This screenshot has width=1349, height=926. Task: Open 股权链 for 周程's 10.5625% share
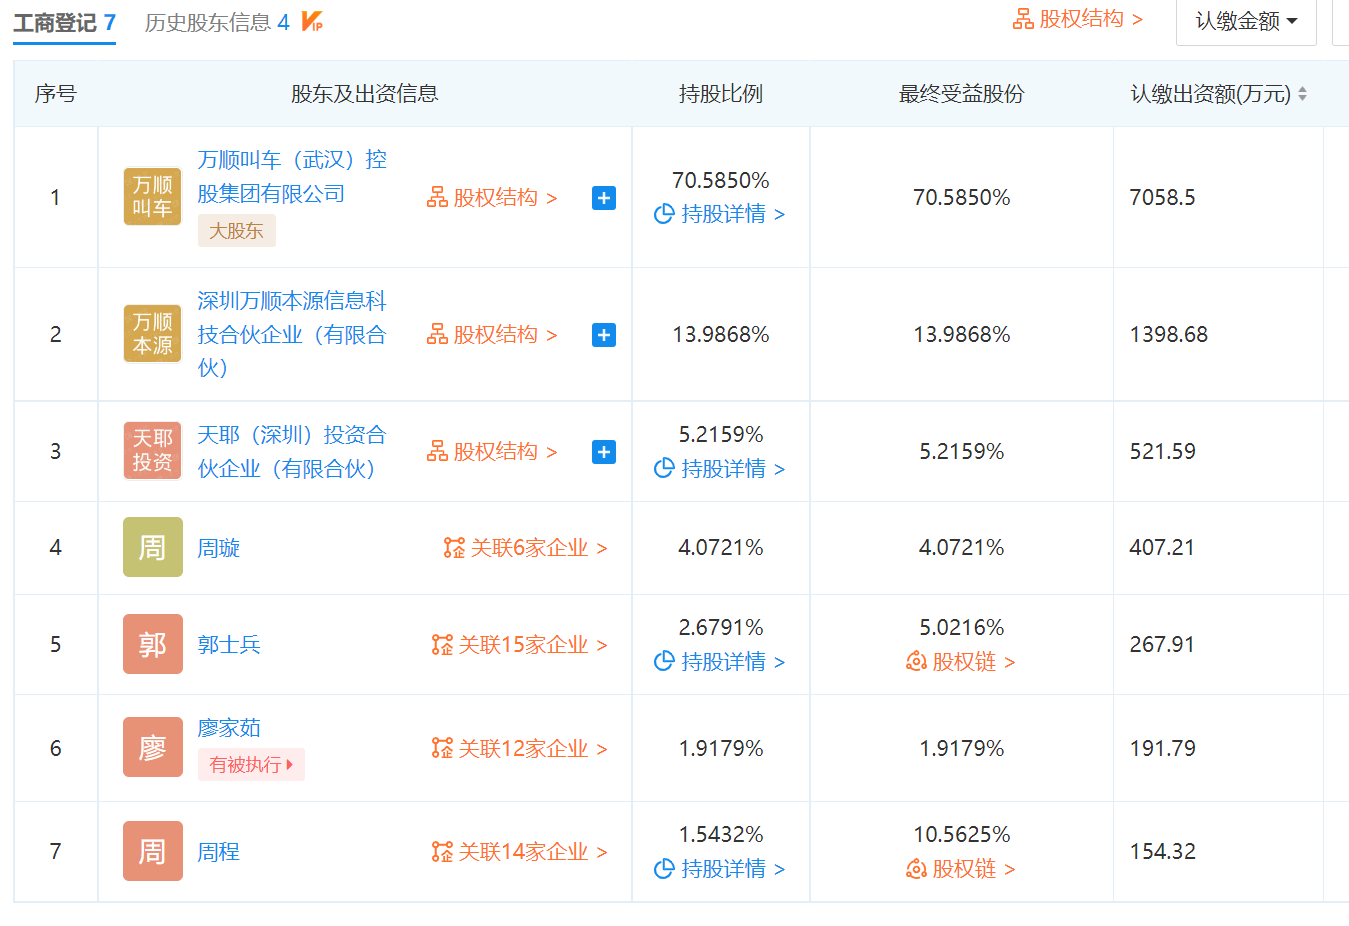click(961, 869)
